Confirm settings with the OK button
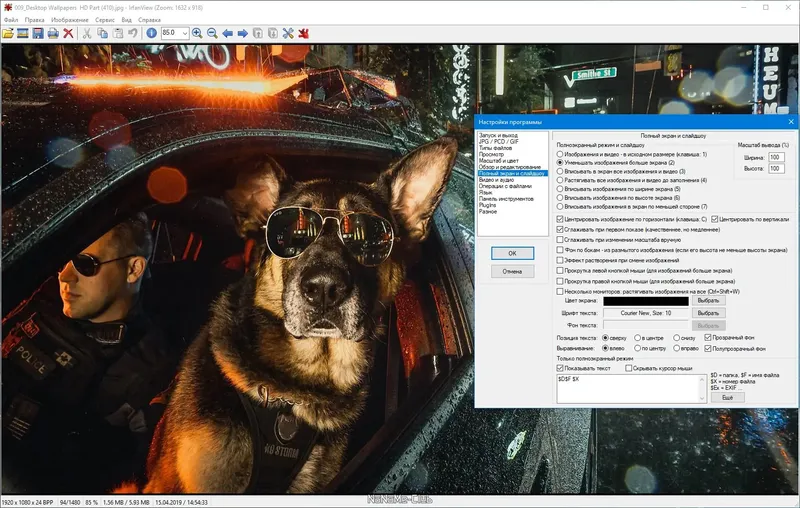 [x=512, y=253]
